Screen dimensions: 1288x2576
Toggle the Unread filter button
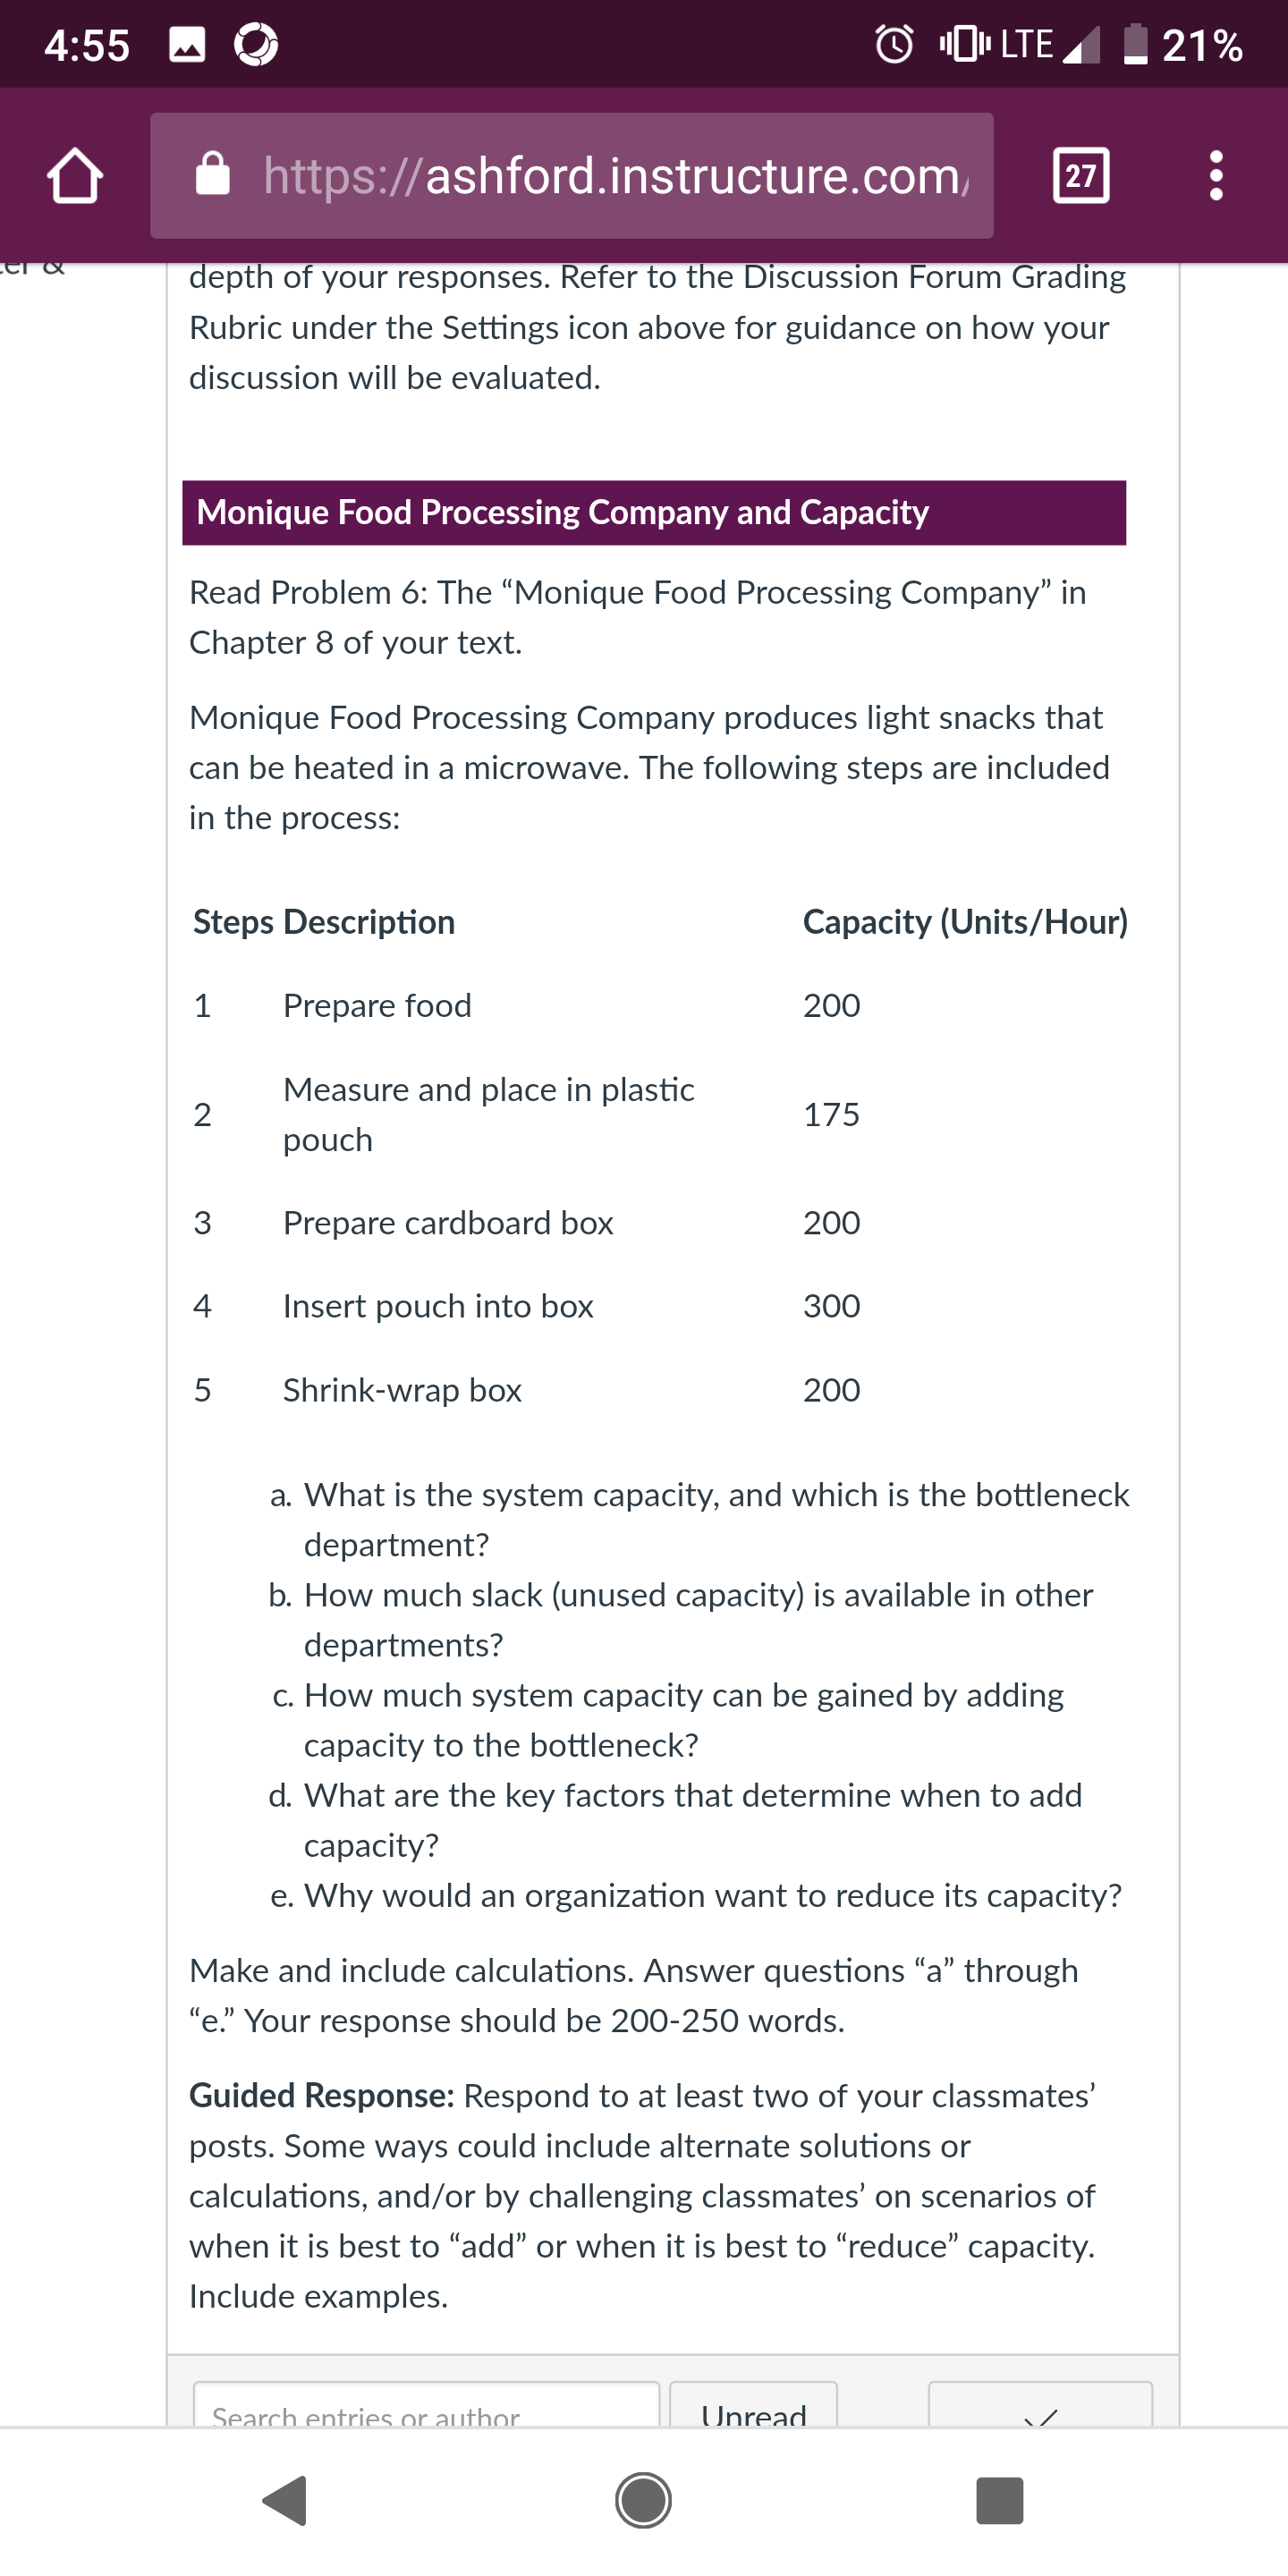(x=753, y=2405)
